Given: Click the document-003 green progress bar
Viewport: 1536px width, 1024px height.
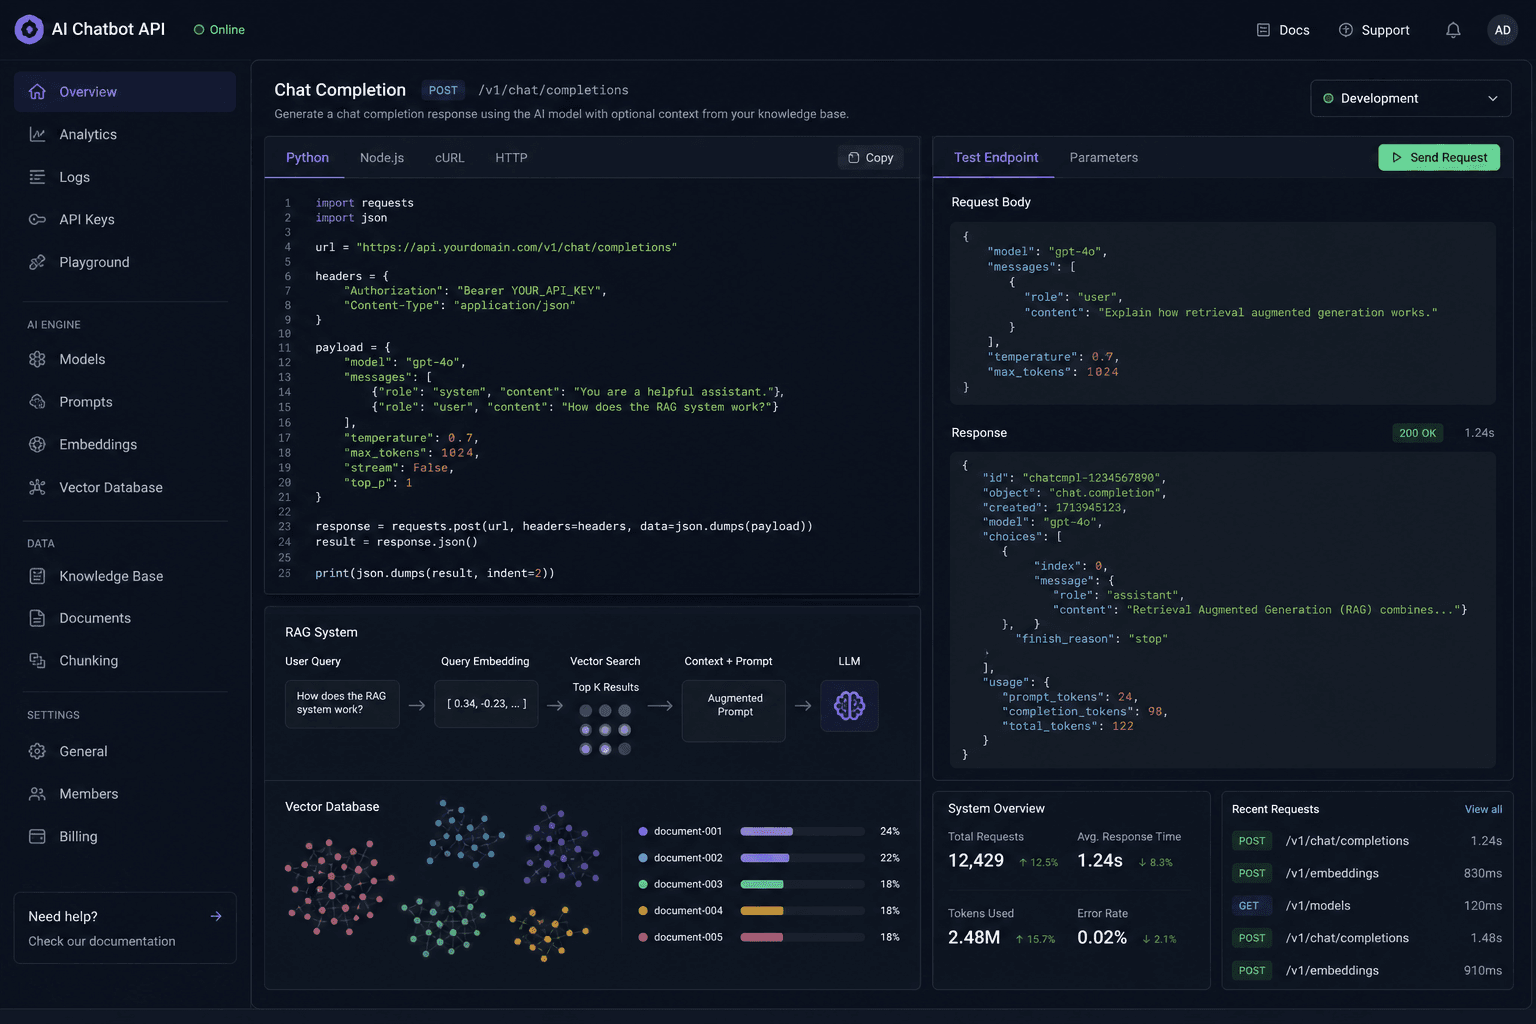Looking at the screenshot, I should tap(802, 884).
